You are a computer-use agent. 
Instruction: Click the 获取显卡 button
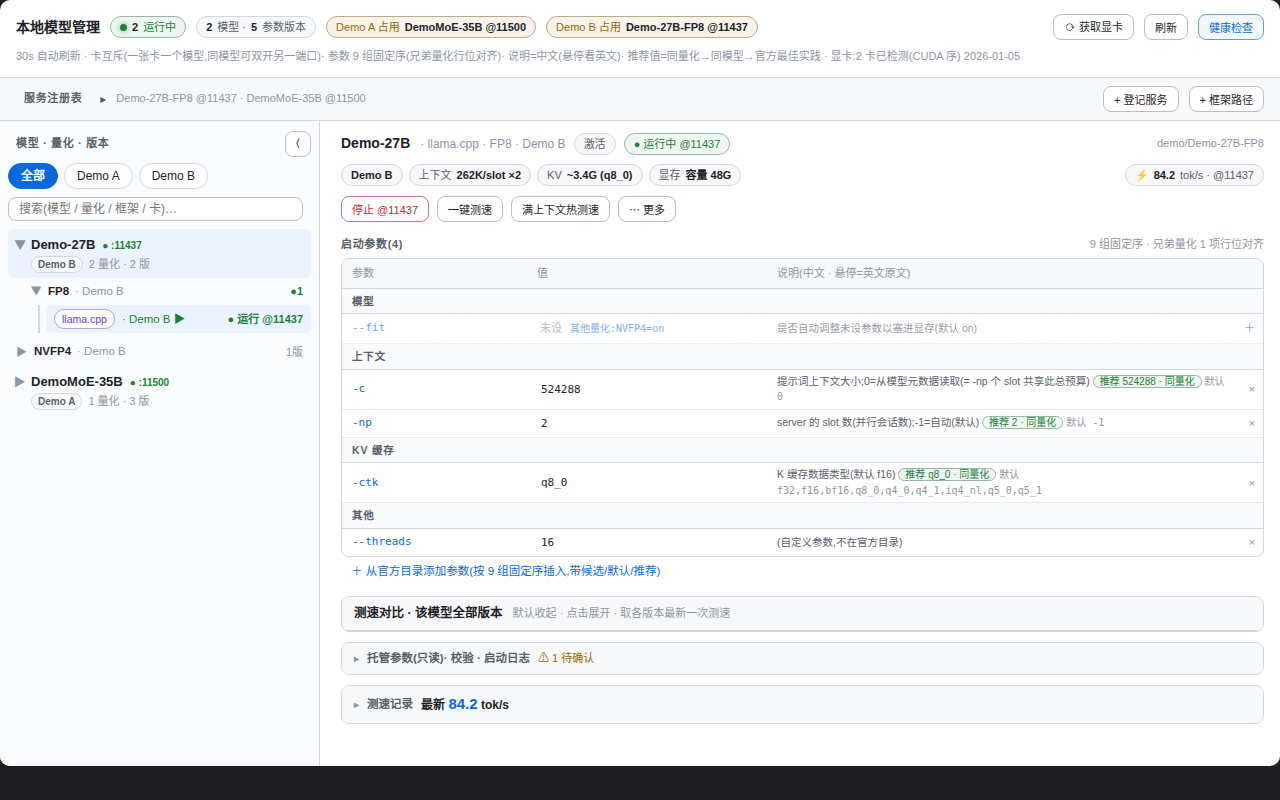1093,27
